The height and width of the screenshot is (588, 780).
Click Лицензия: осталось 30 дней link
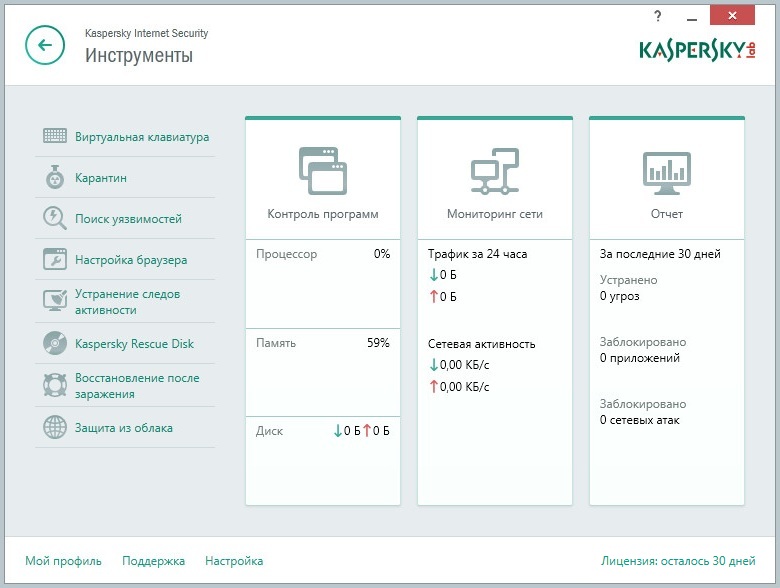tap(678, 561)
